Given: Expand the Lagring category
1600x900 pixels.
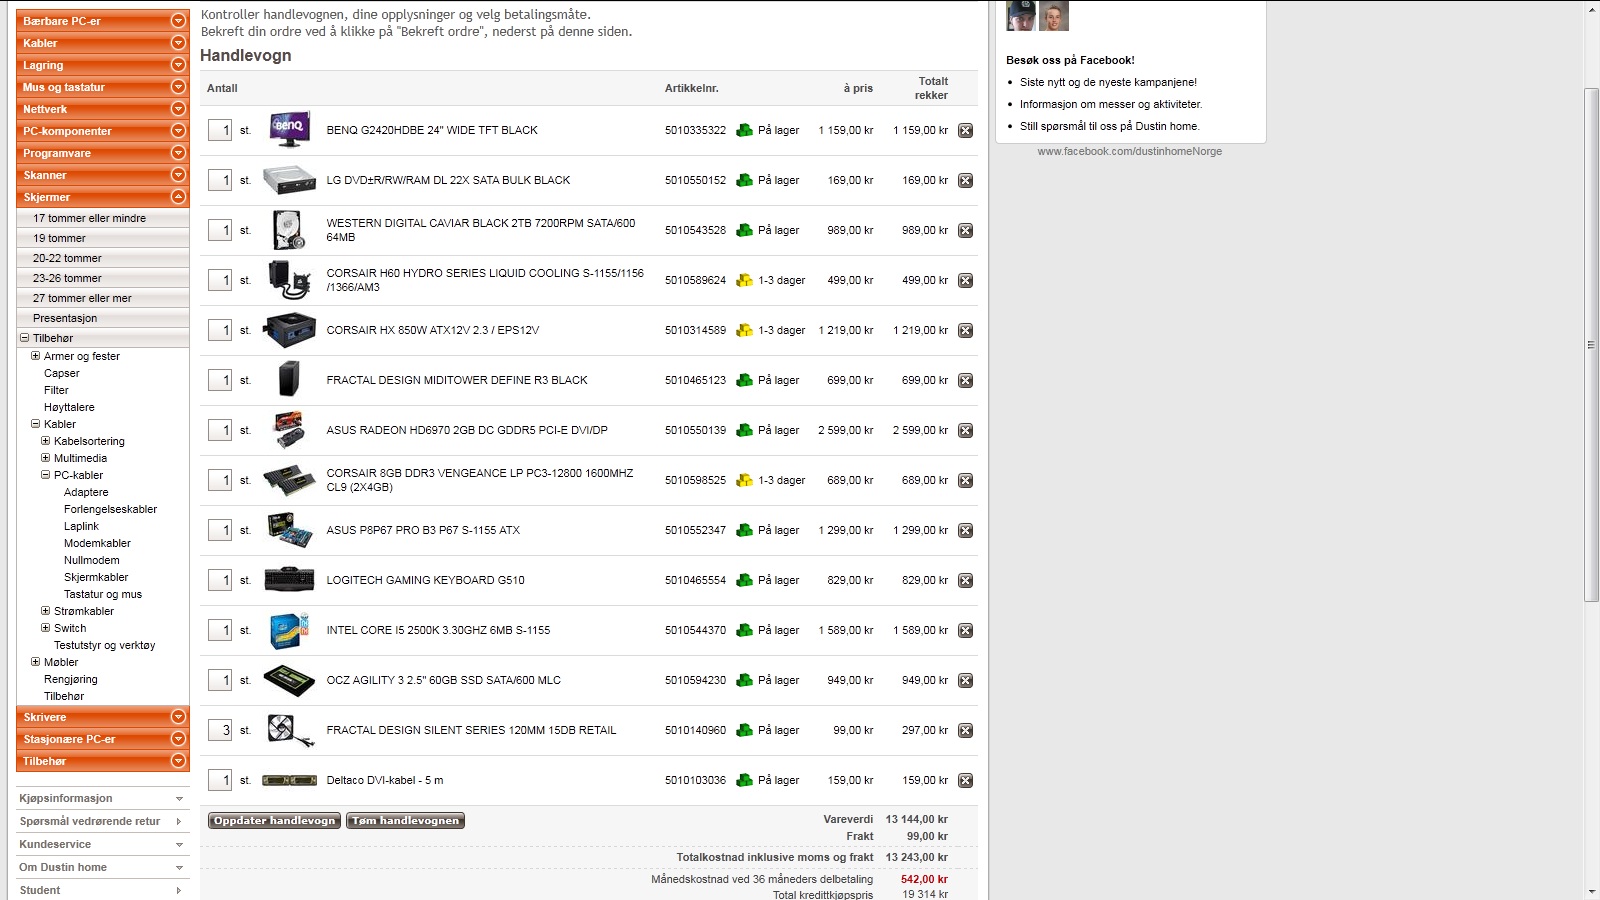Looking at the screenshot, I should [x=178, y=65].
